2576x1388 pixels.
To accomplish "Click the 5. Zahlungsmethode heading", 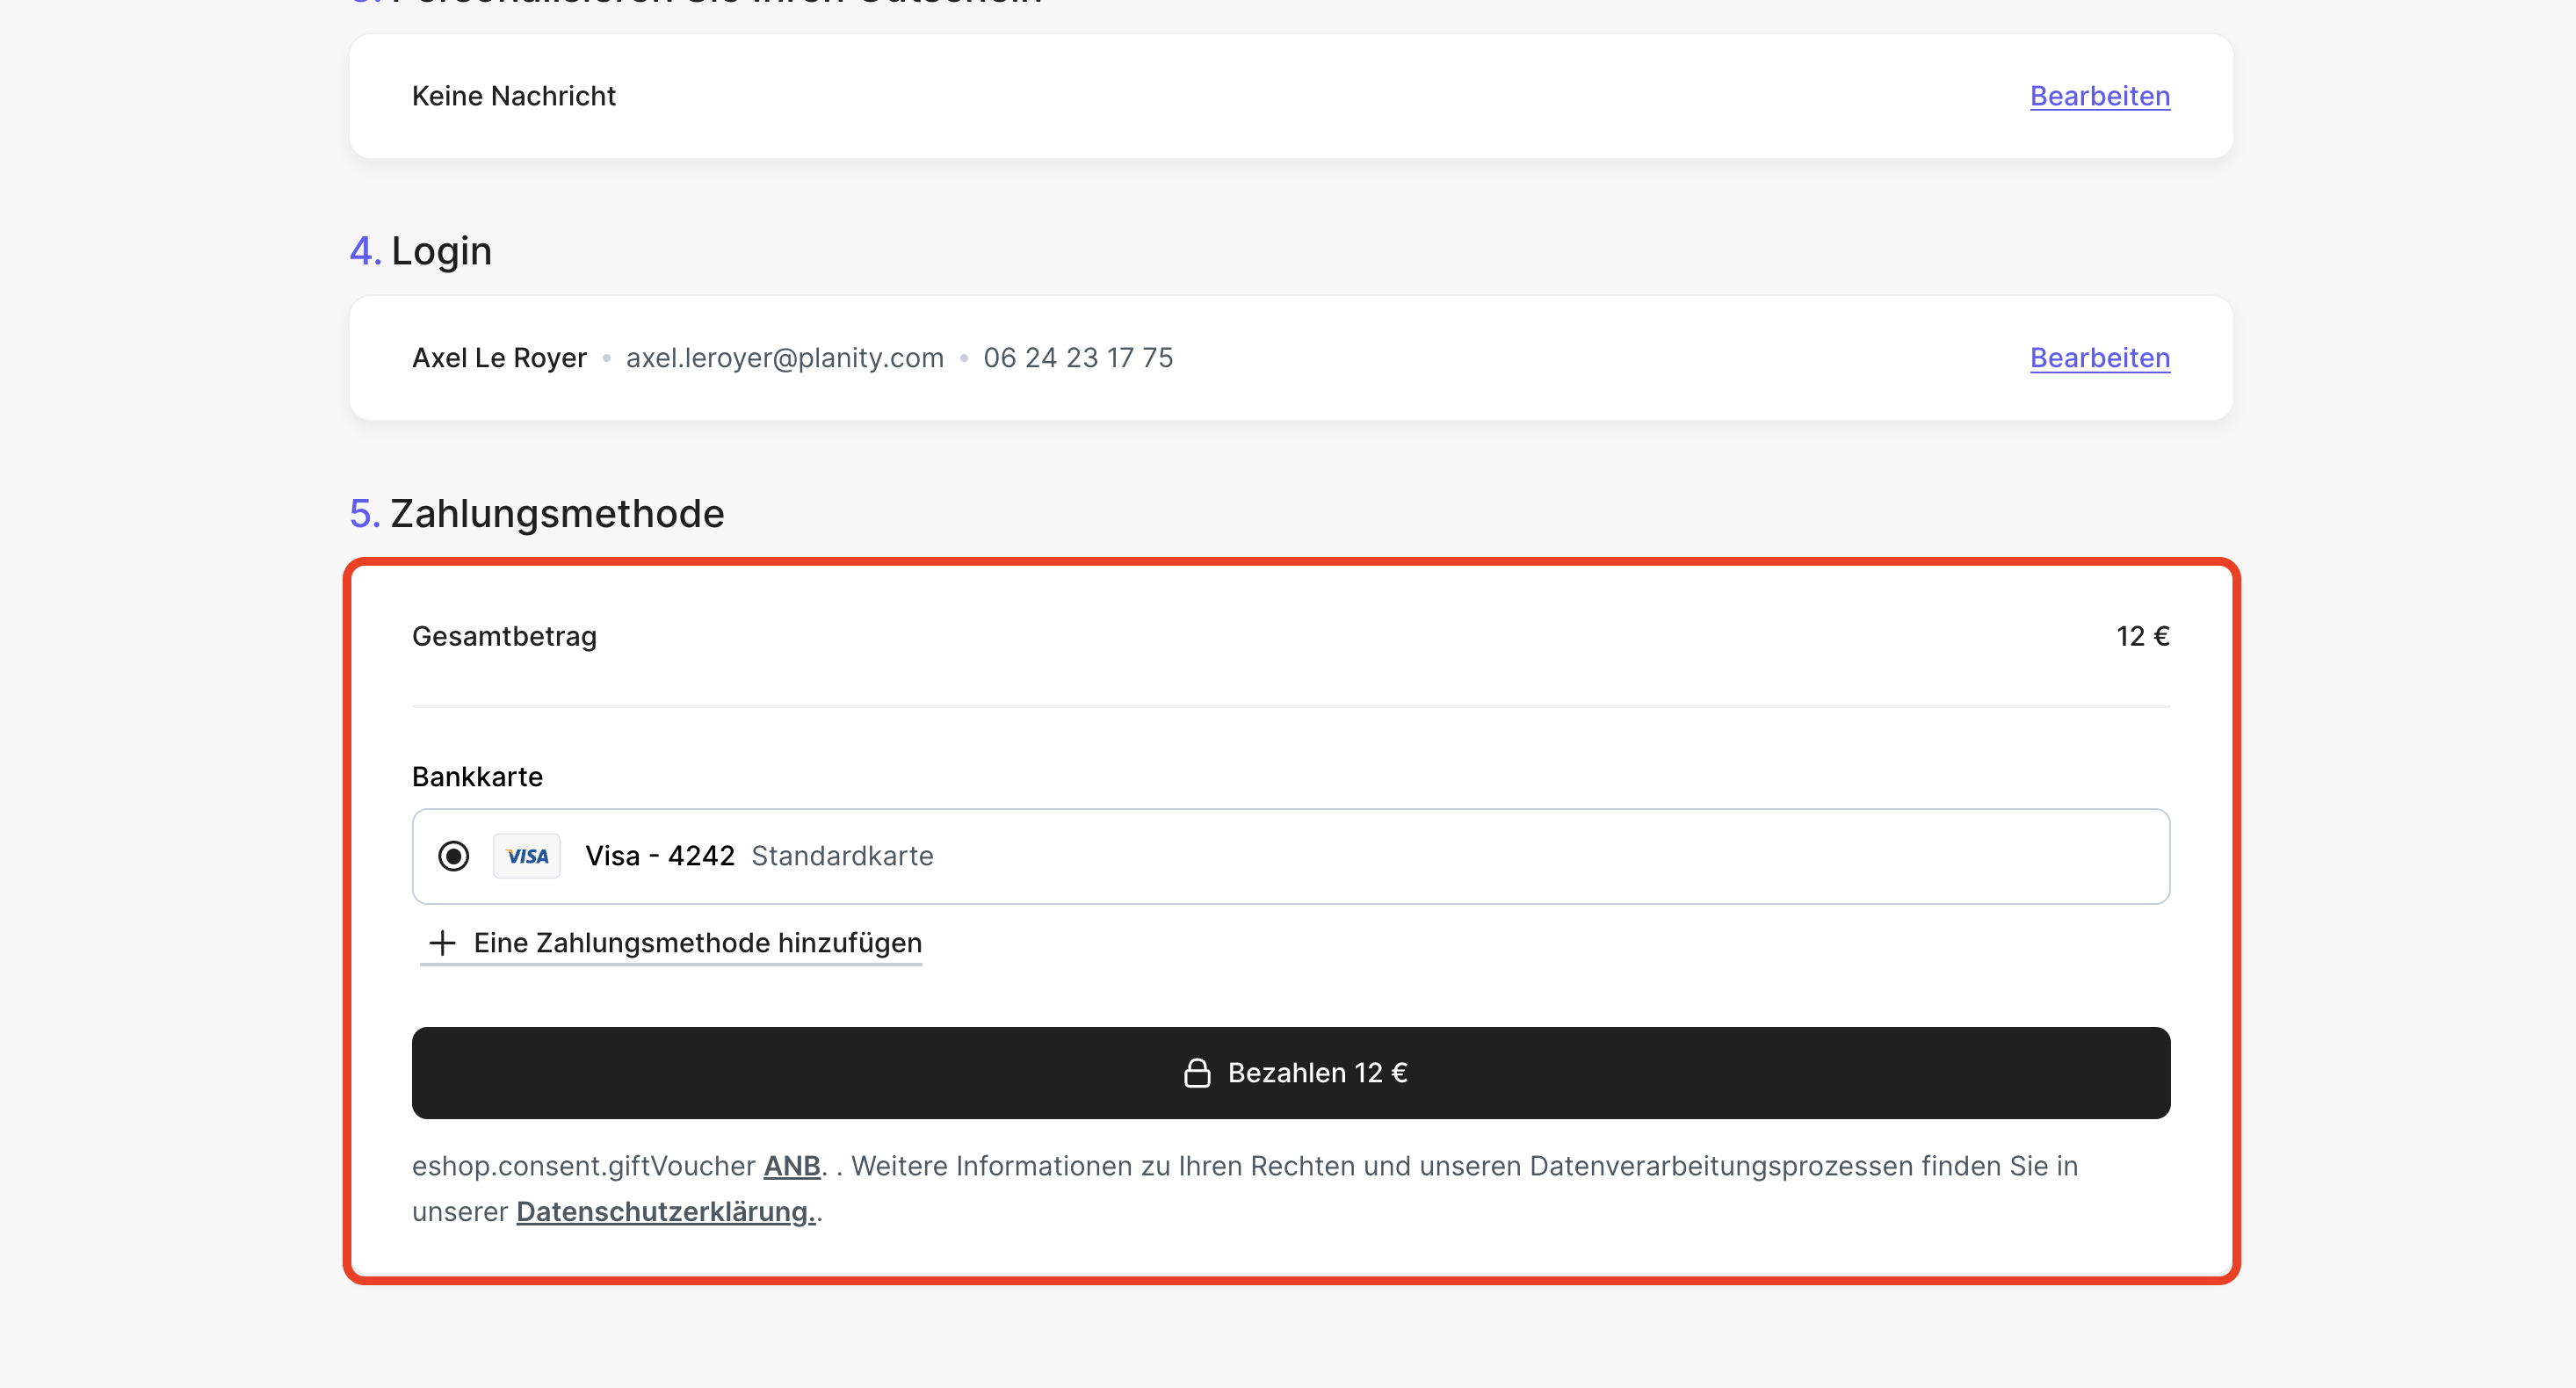I will click(536, 513).
